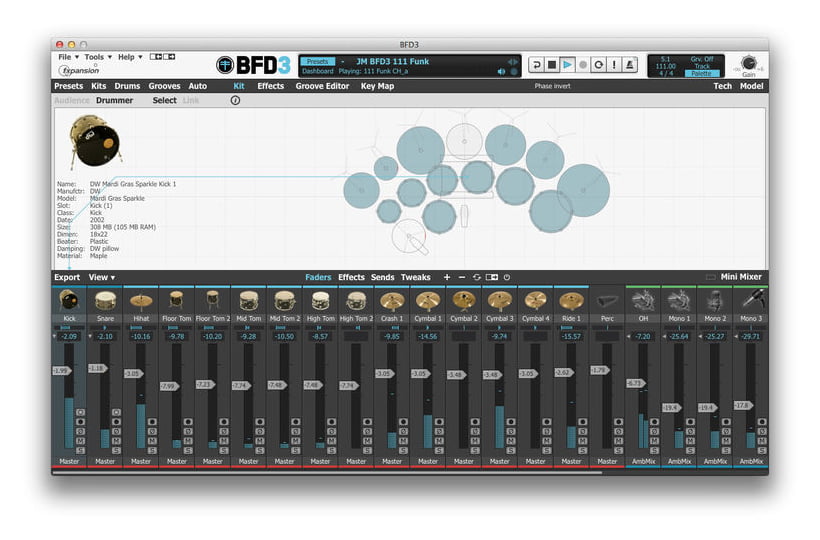Select the Floor Tom 2 channel image
Screen dimensions: 820x540
click(x=212, y=301)
